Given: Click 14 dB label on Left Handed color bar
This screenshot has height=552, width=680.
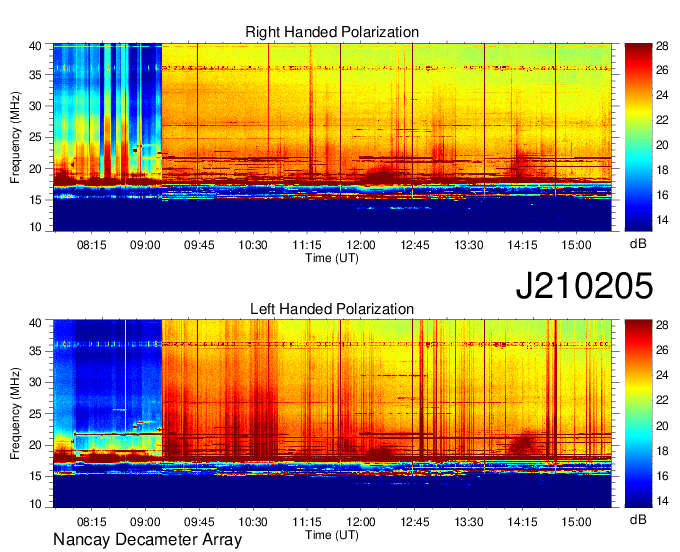Looking at the screenshot, I should (662, 501).
